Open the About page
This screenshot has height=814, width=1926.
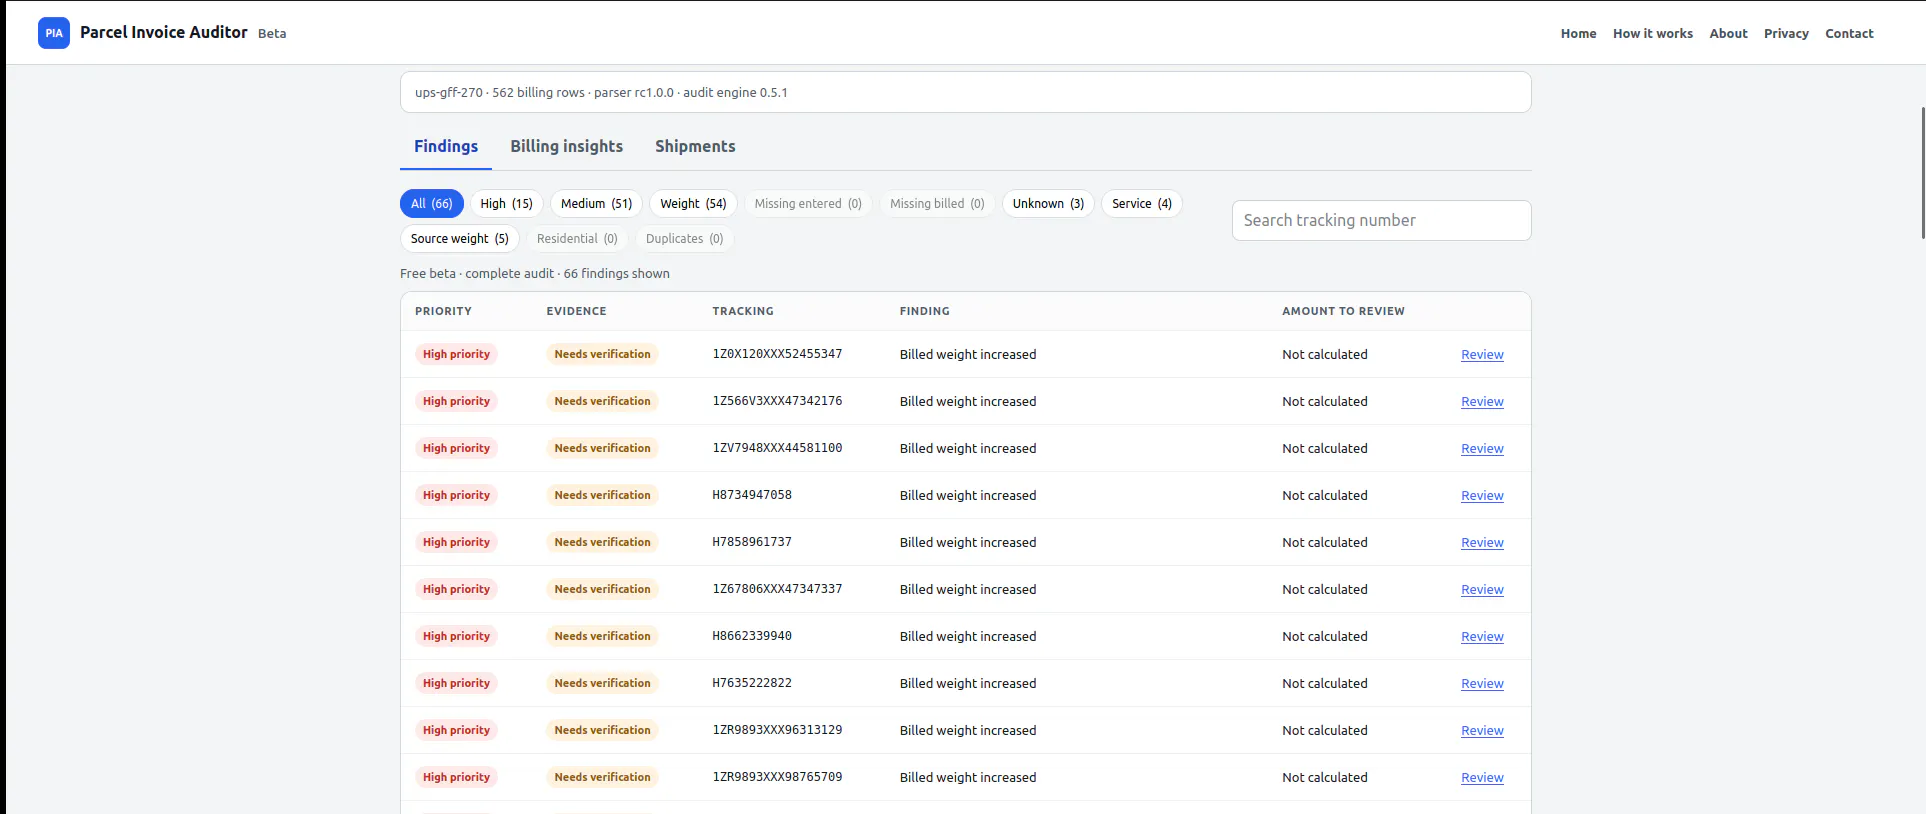pos(1728,33)
